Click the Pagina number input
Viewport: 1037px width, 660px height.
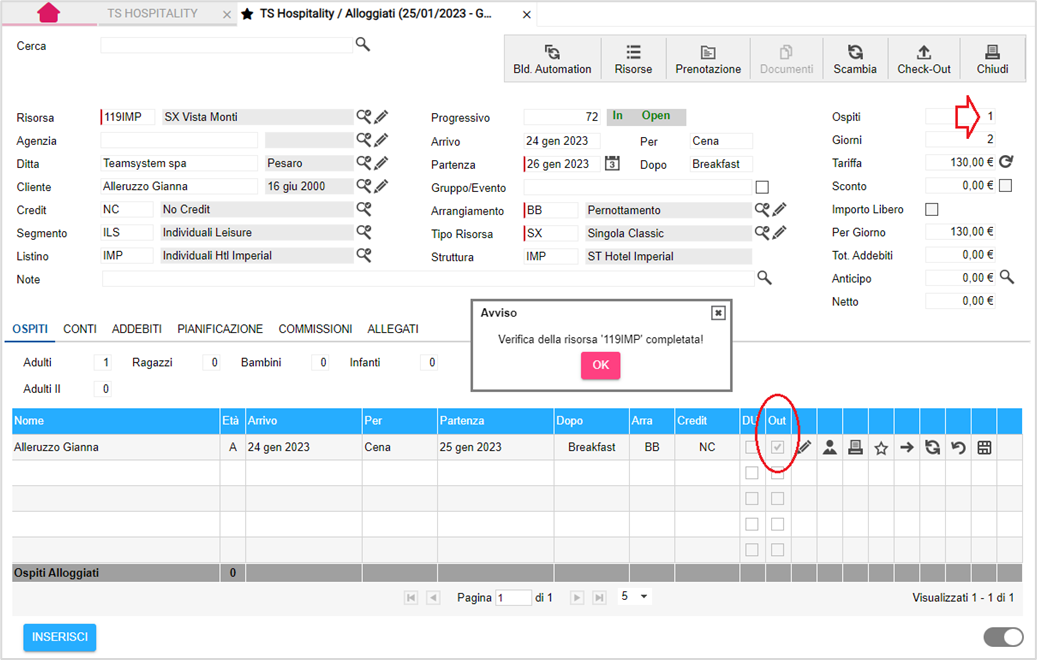pyautogui.click(x=514, y=598)
